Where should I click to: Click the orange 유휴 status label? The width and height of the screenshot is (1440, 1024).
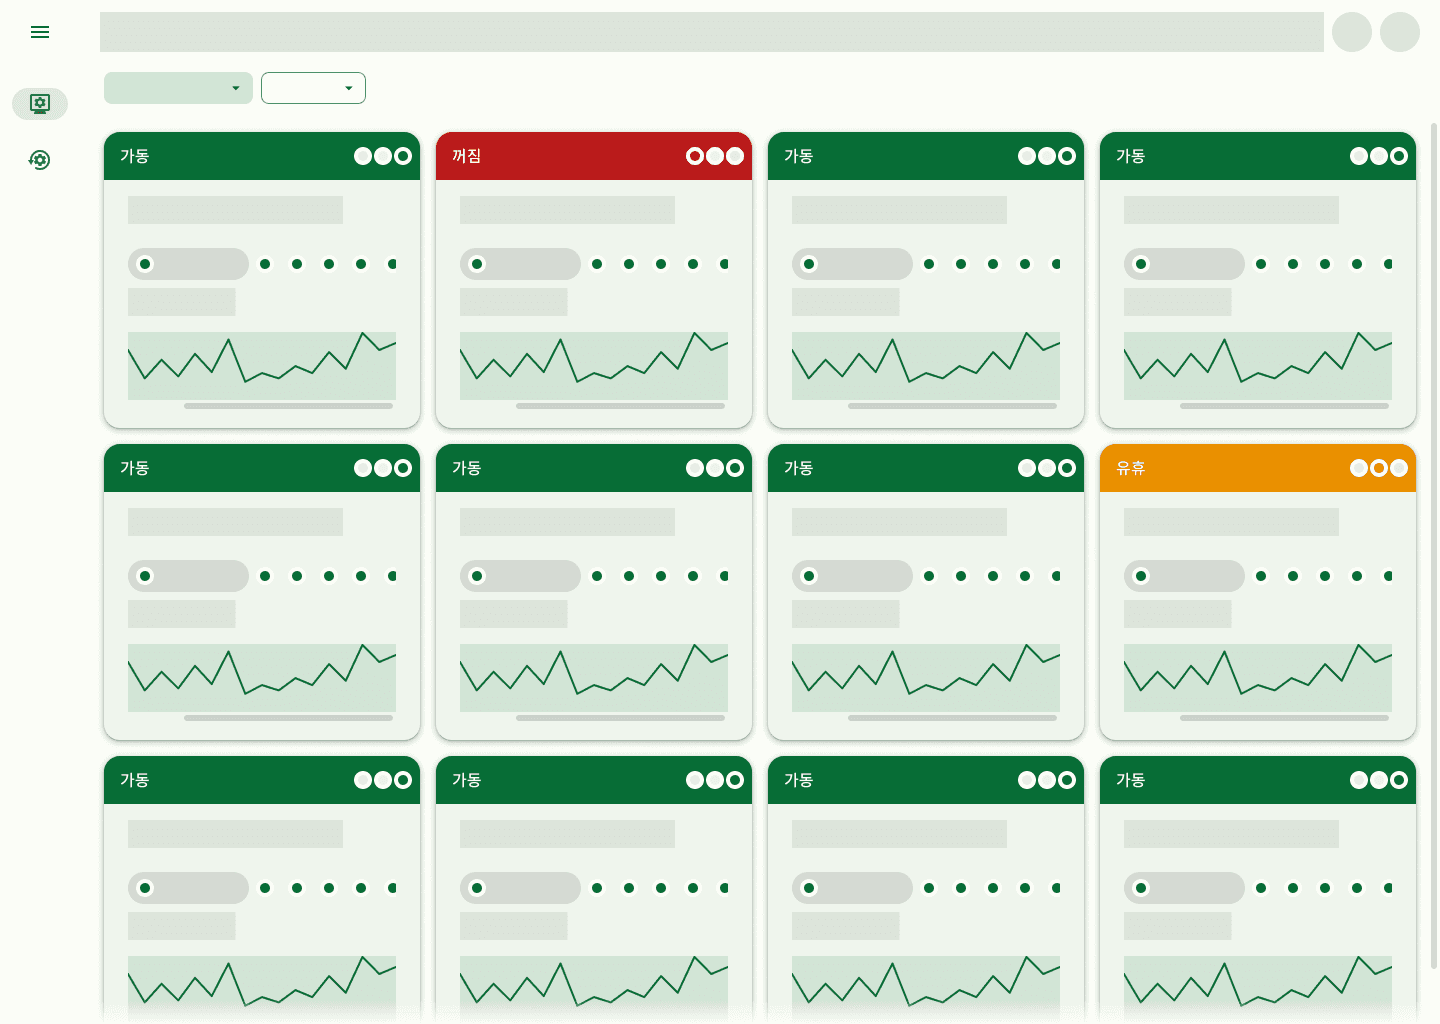point(1131,468)
